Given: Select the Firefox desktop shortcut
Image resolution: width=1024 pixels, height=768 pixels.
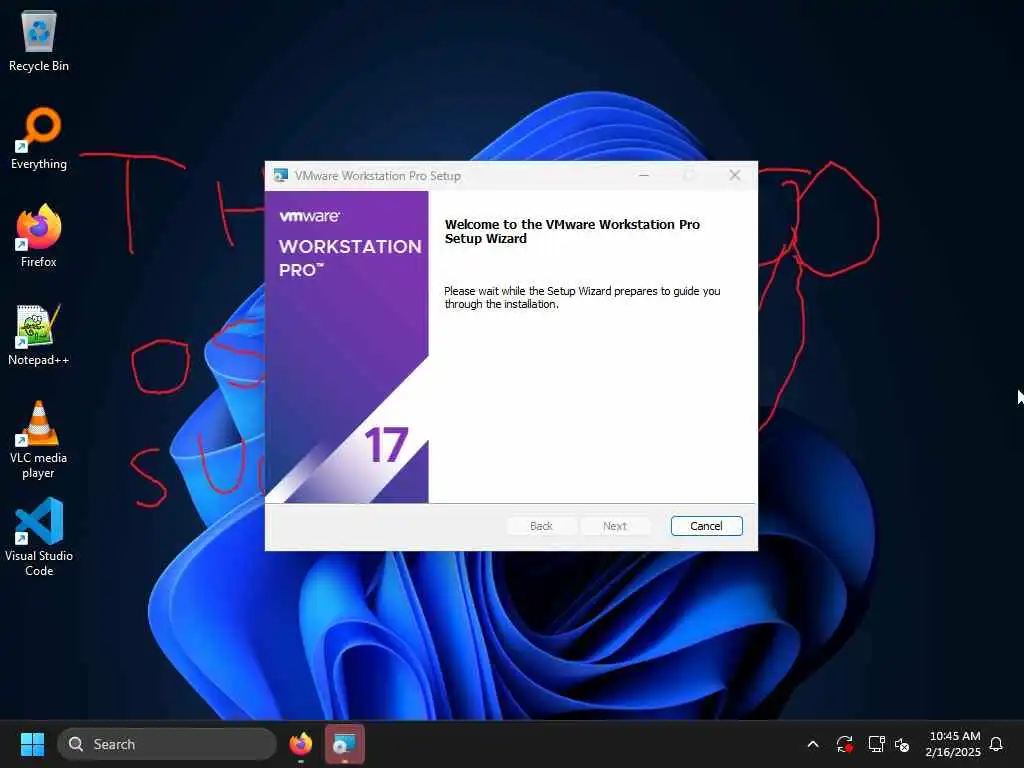Looking at the screenshot, I should click(39, 236).
